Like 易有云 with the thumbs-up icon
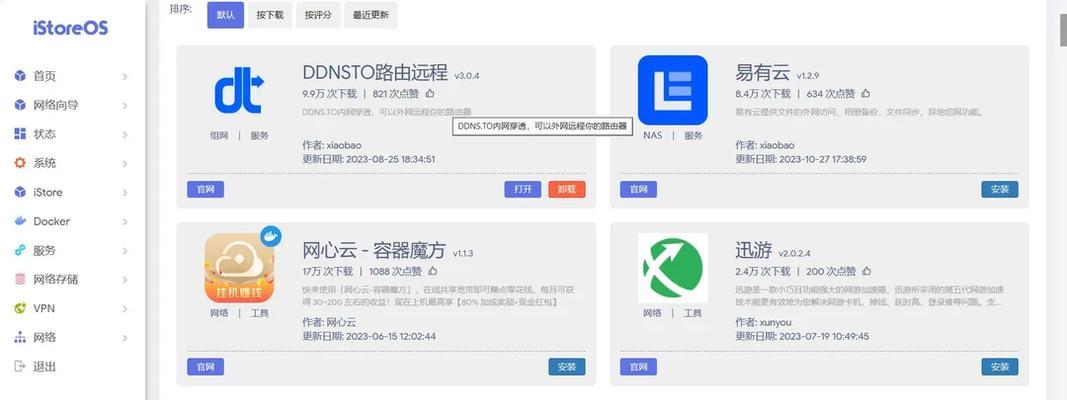Image resolution: width=1067 pixels, height=400 pixels. coord(865,93)
